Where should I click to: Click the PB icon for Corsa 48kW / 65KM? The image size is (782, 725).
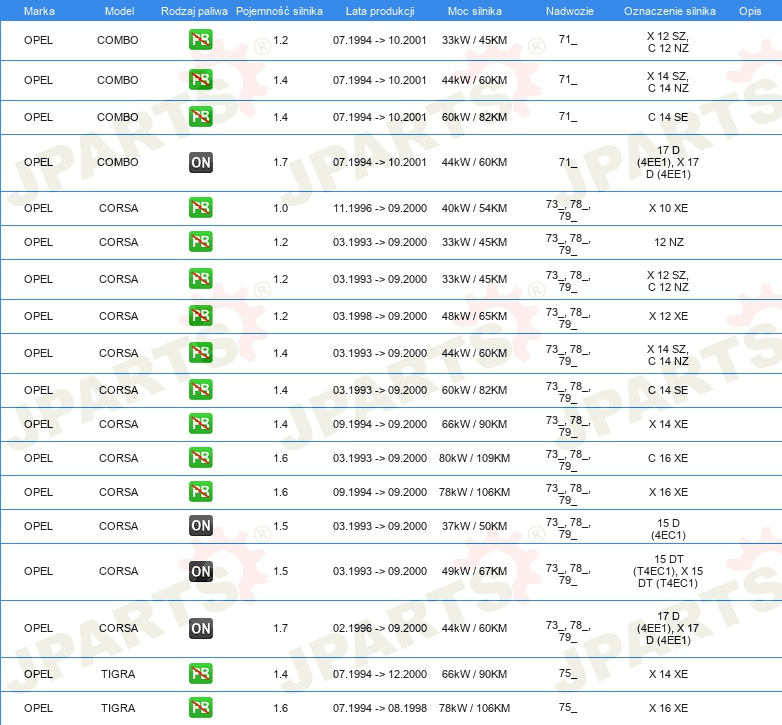tap(200, 316)
